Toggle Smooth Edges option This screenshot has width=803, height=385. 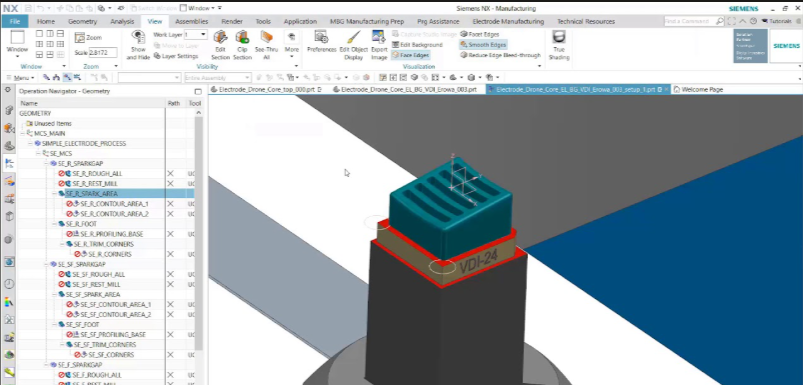483,45
